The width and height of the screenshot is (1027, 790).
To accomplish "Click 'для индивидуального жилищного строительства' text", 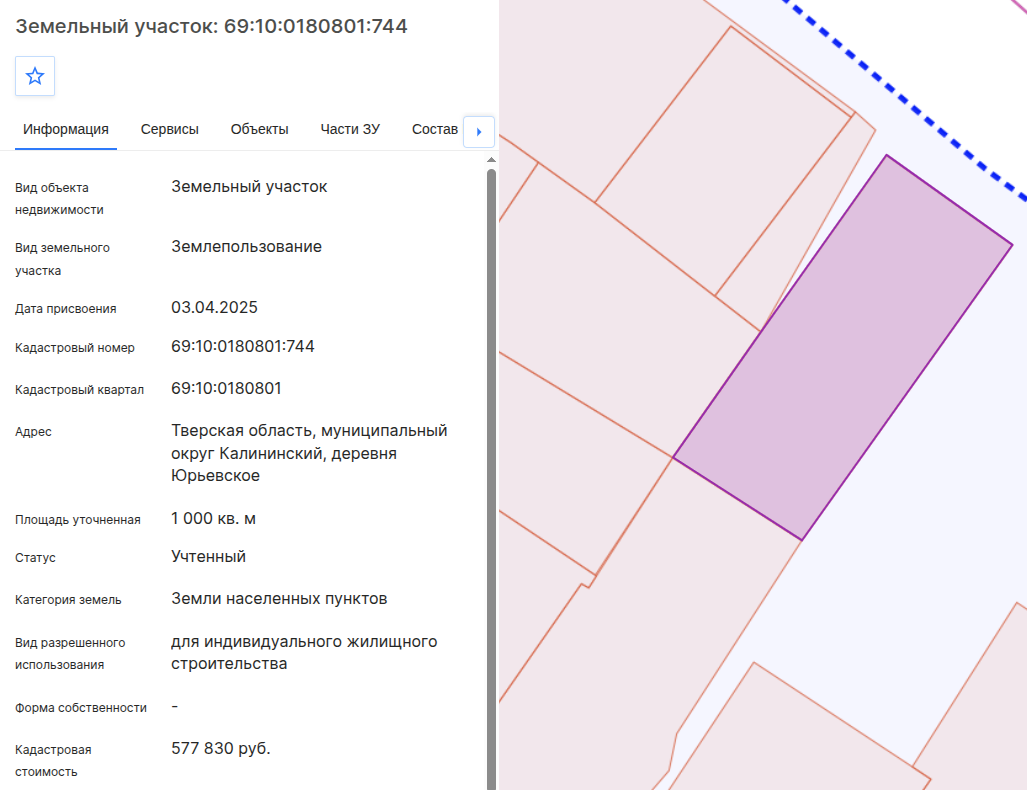I will click(x=304, y=652).
